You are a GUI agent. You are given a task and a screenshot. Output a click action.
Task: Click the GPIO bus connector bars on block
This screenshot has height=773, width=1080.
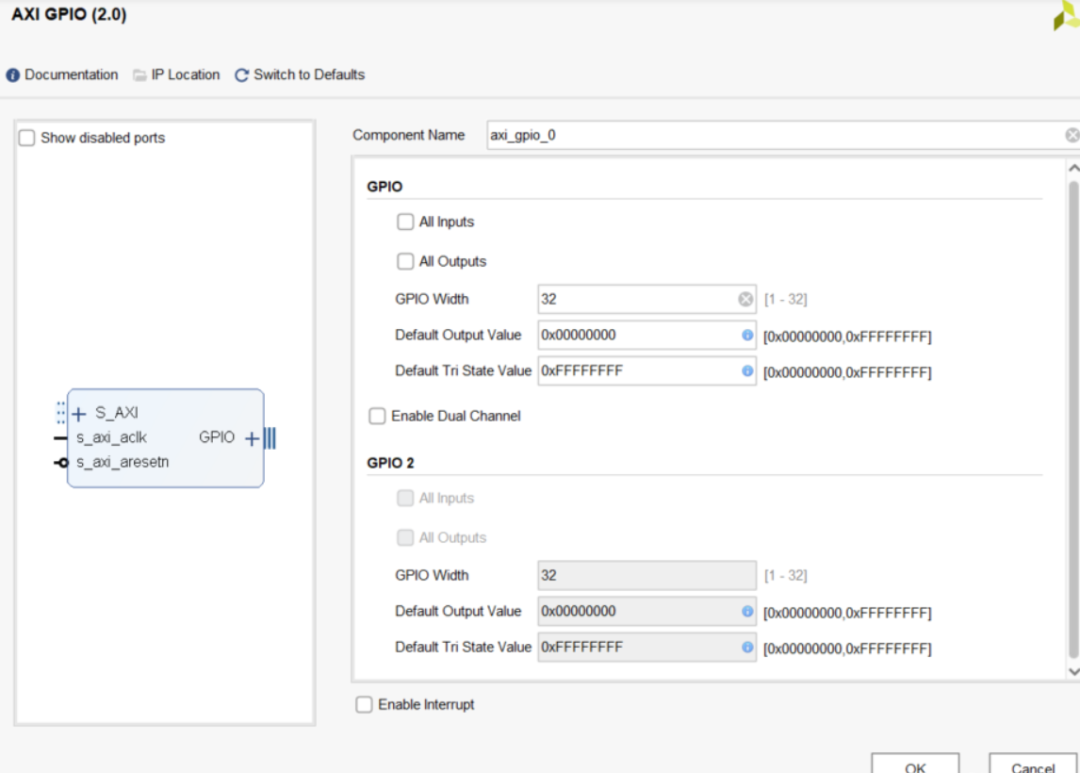(270, 438)
